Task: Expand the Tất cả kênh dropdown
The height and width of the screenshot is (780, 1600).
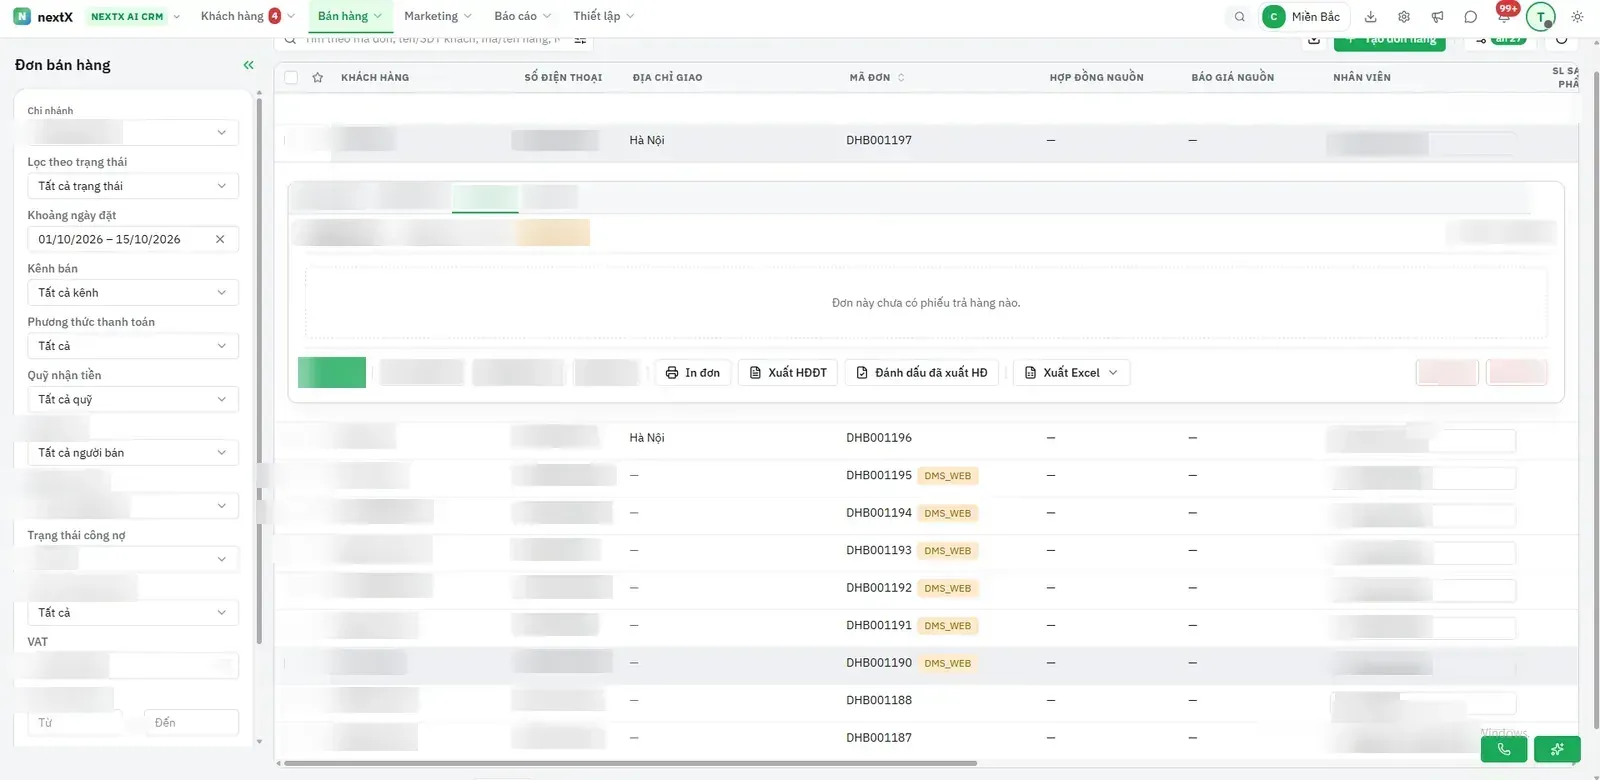Action: [133, 293]
